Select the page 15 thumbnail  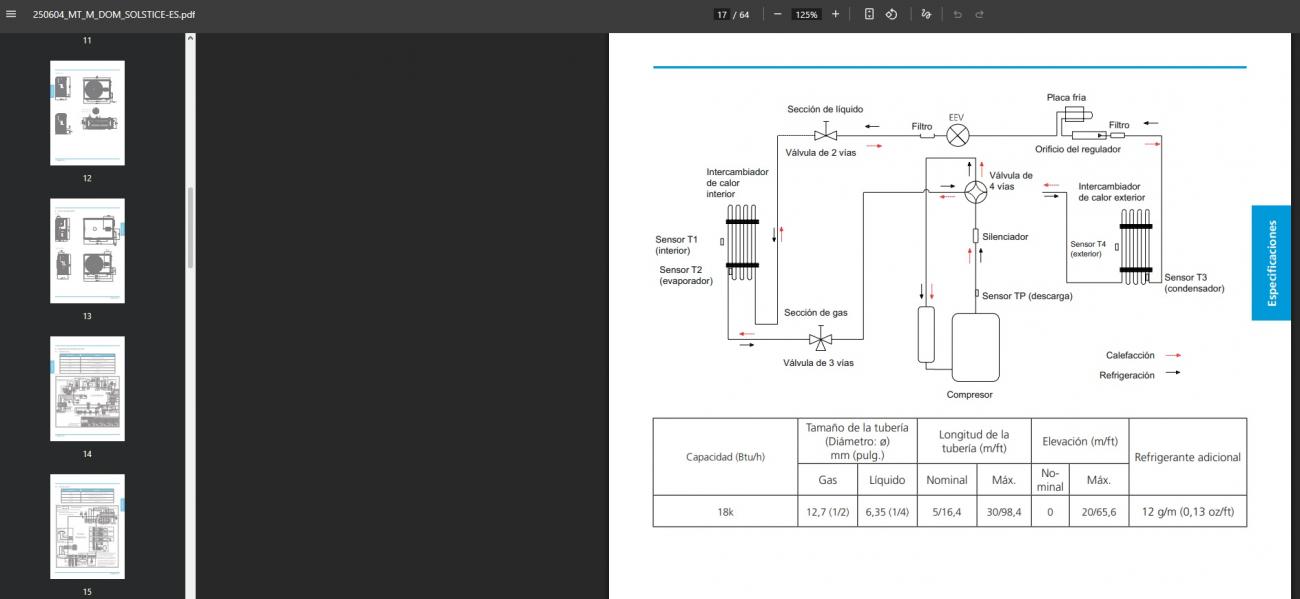tap(87, 526)
